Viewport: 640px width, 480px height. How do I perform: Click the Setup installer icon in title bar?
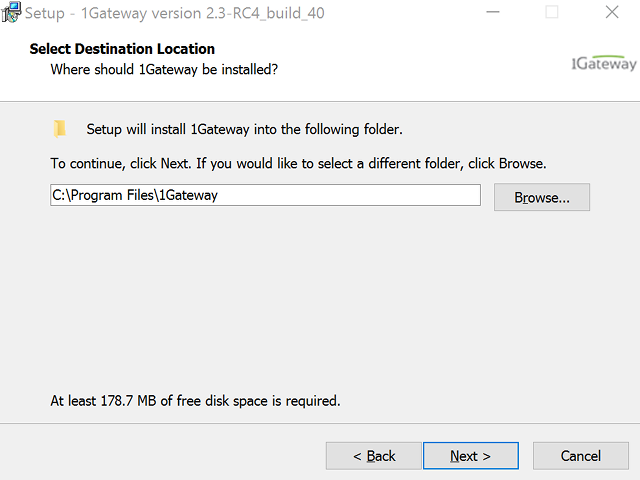point(12,13)
